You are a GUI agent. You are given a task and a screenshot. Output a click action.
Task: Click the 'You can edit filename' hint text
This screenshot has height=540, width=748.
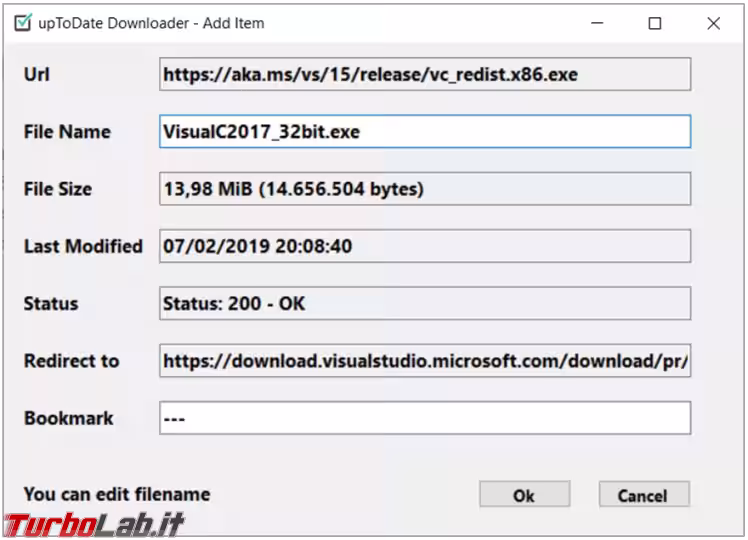(117, 494)
